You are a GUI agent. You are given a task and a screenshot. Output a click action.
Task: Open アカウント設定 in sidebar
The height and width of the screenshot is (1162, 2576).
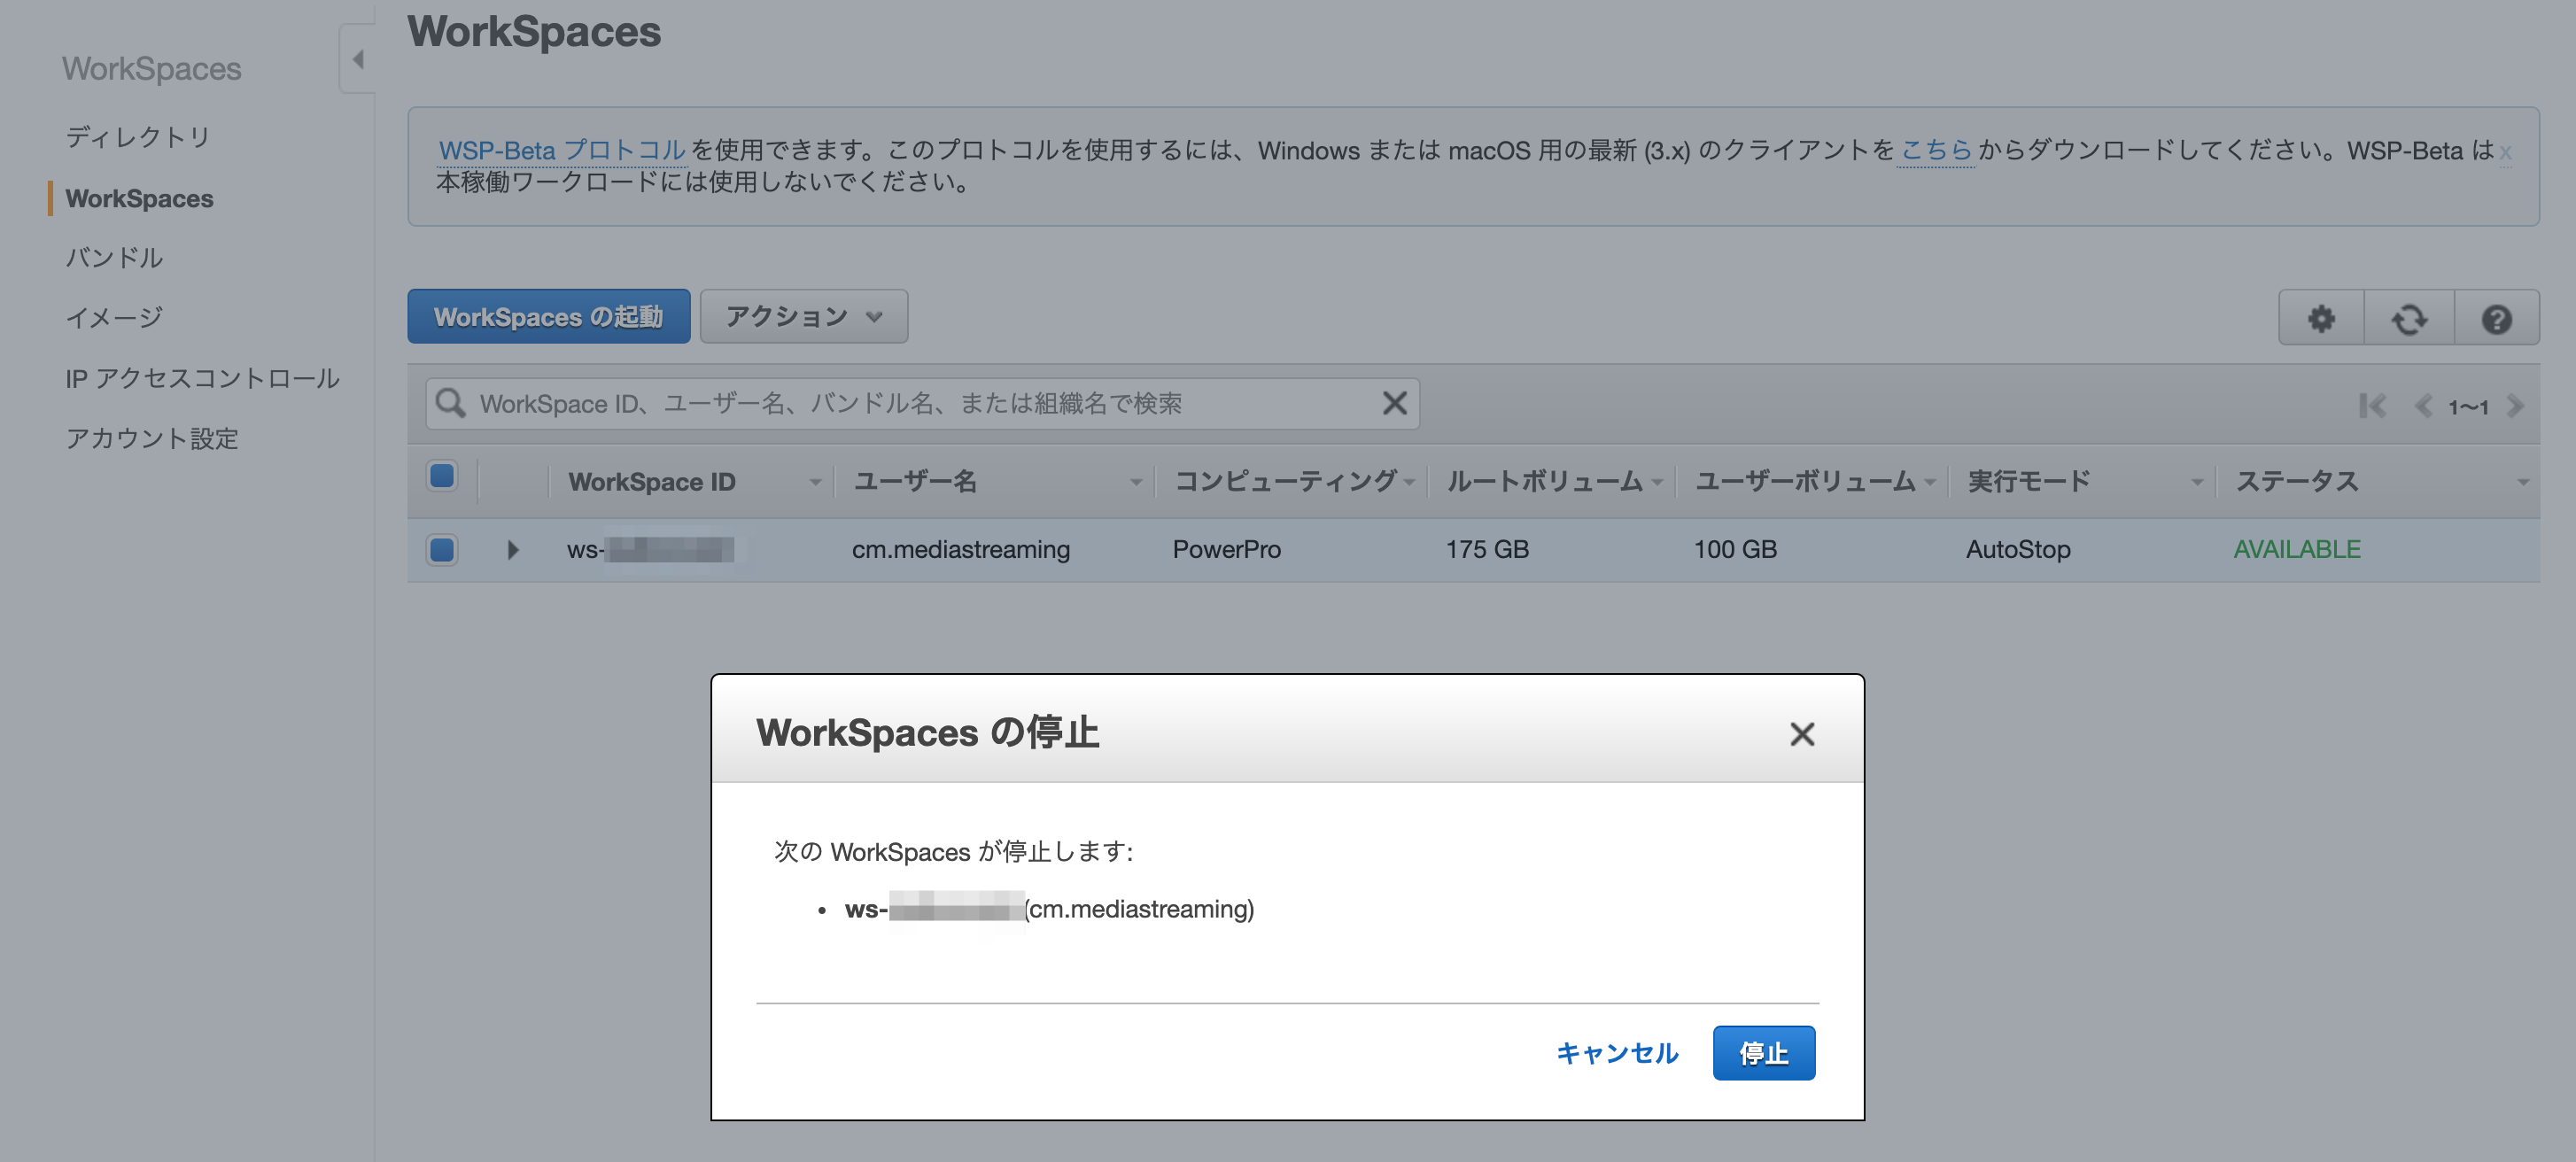click(152, 438)
